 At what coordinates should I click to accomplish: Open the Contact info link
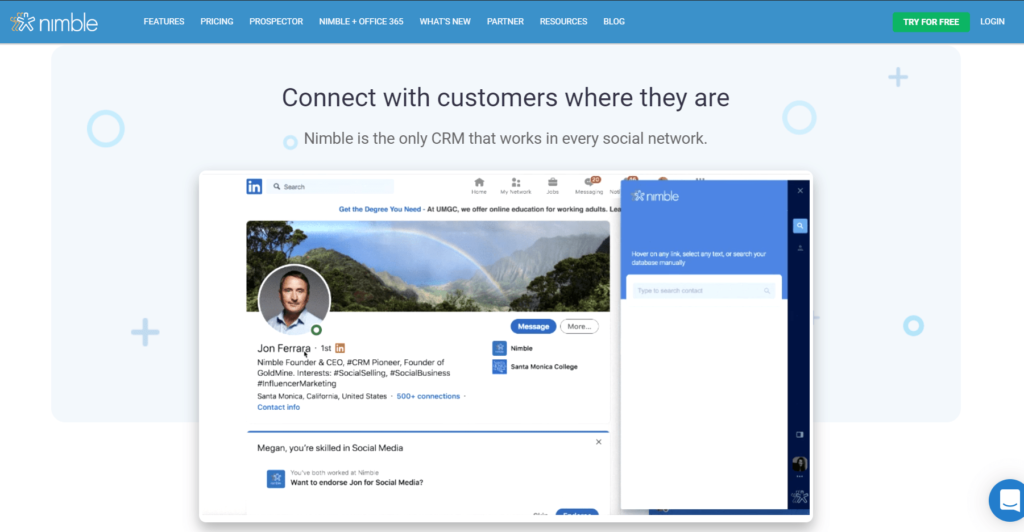(278, 407)
